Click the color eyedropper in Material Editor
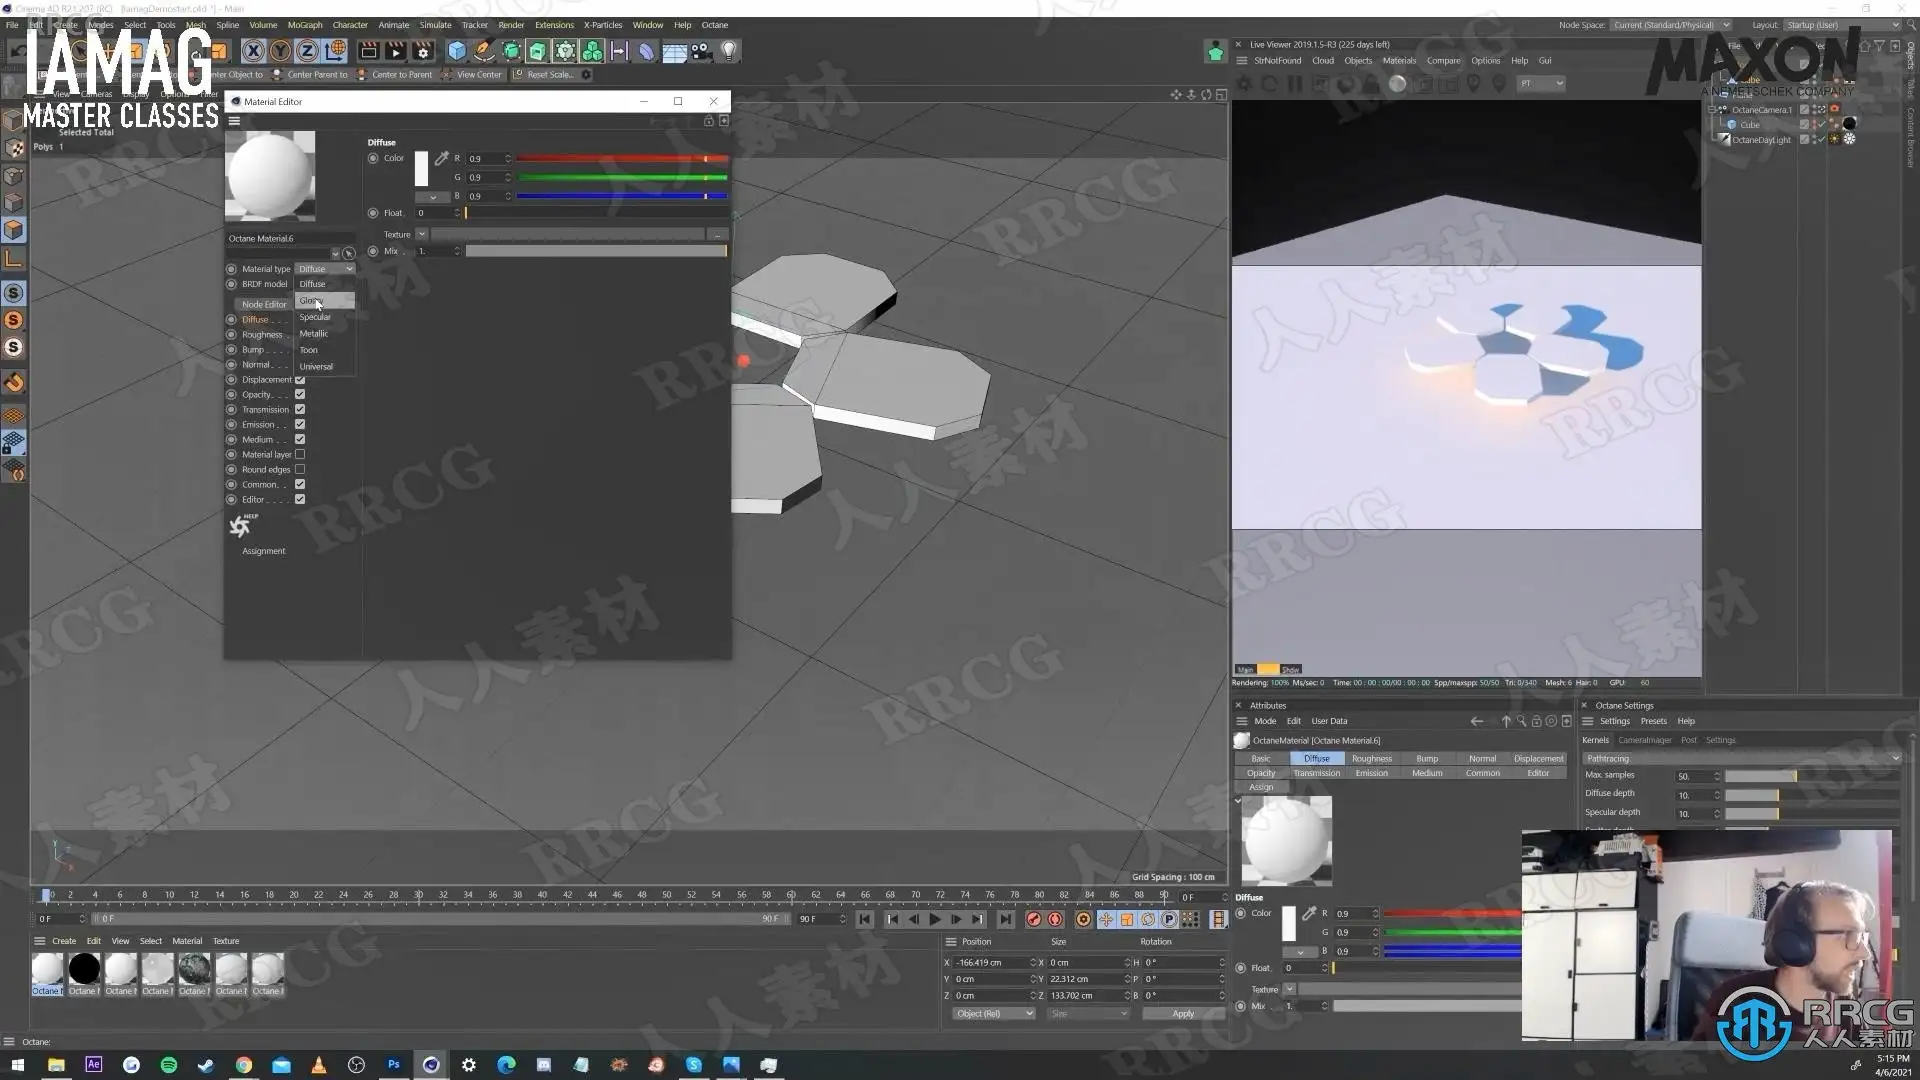 441,158
